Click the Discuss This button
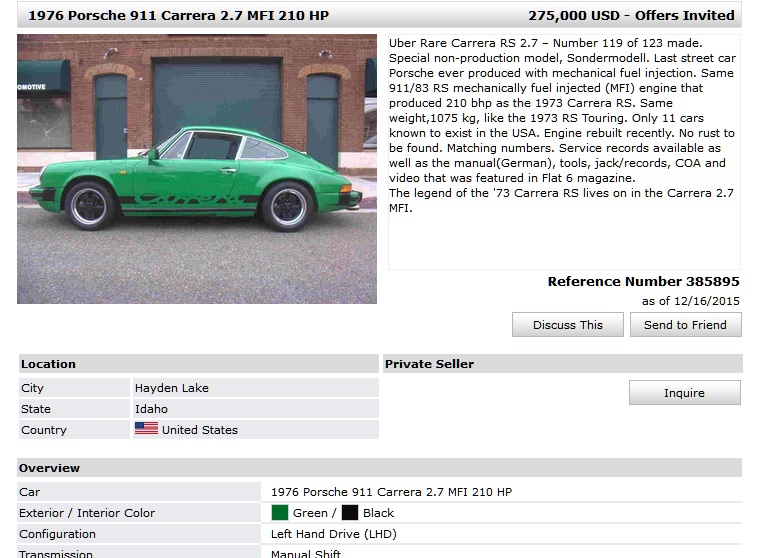This screenshot has width=758, height=558. (x=568, y=324)
